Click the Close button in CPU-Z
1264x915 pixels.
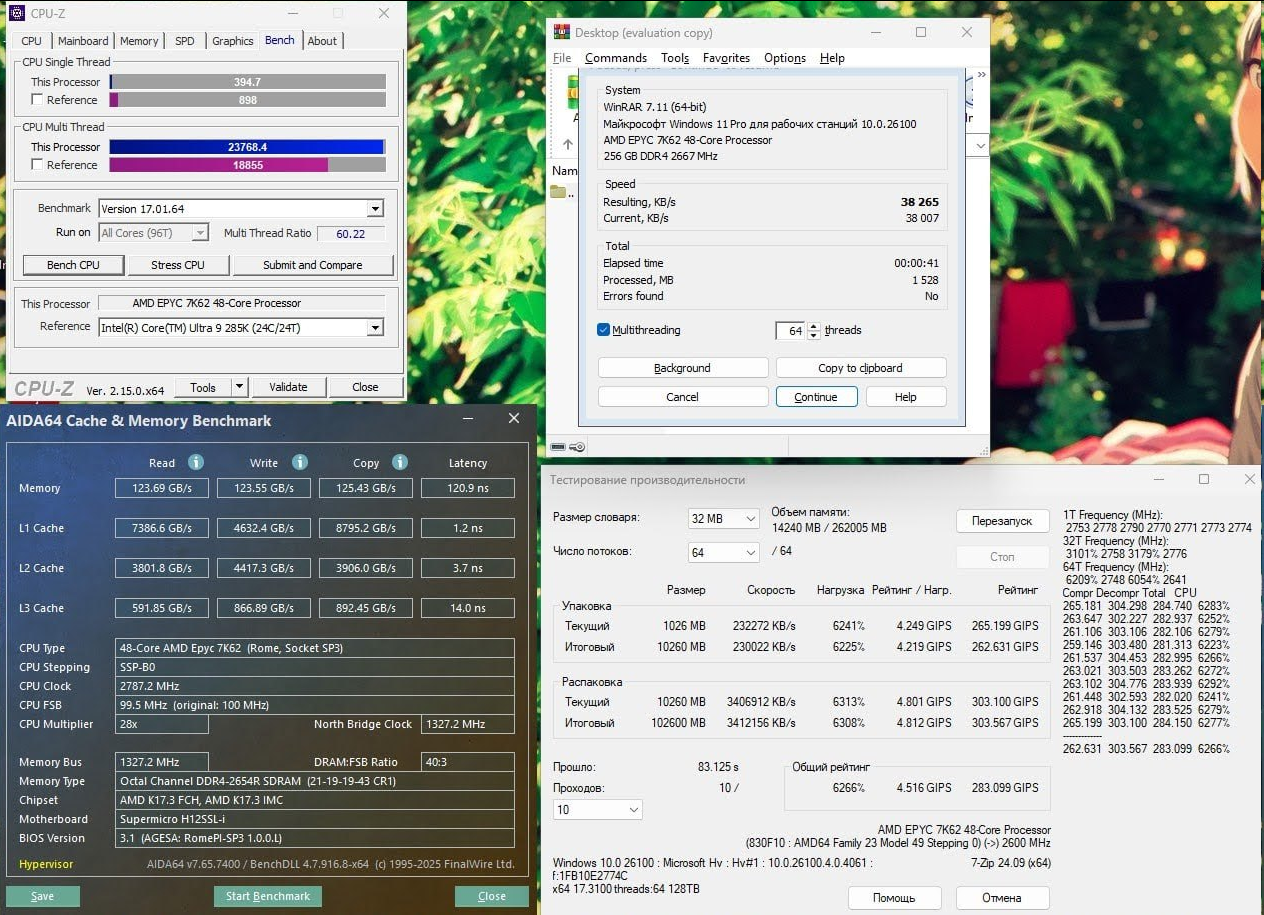tap(365, 387)
